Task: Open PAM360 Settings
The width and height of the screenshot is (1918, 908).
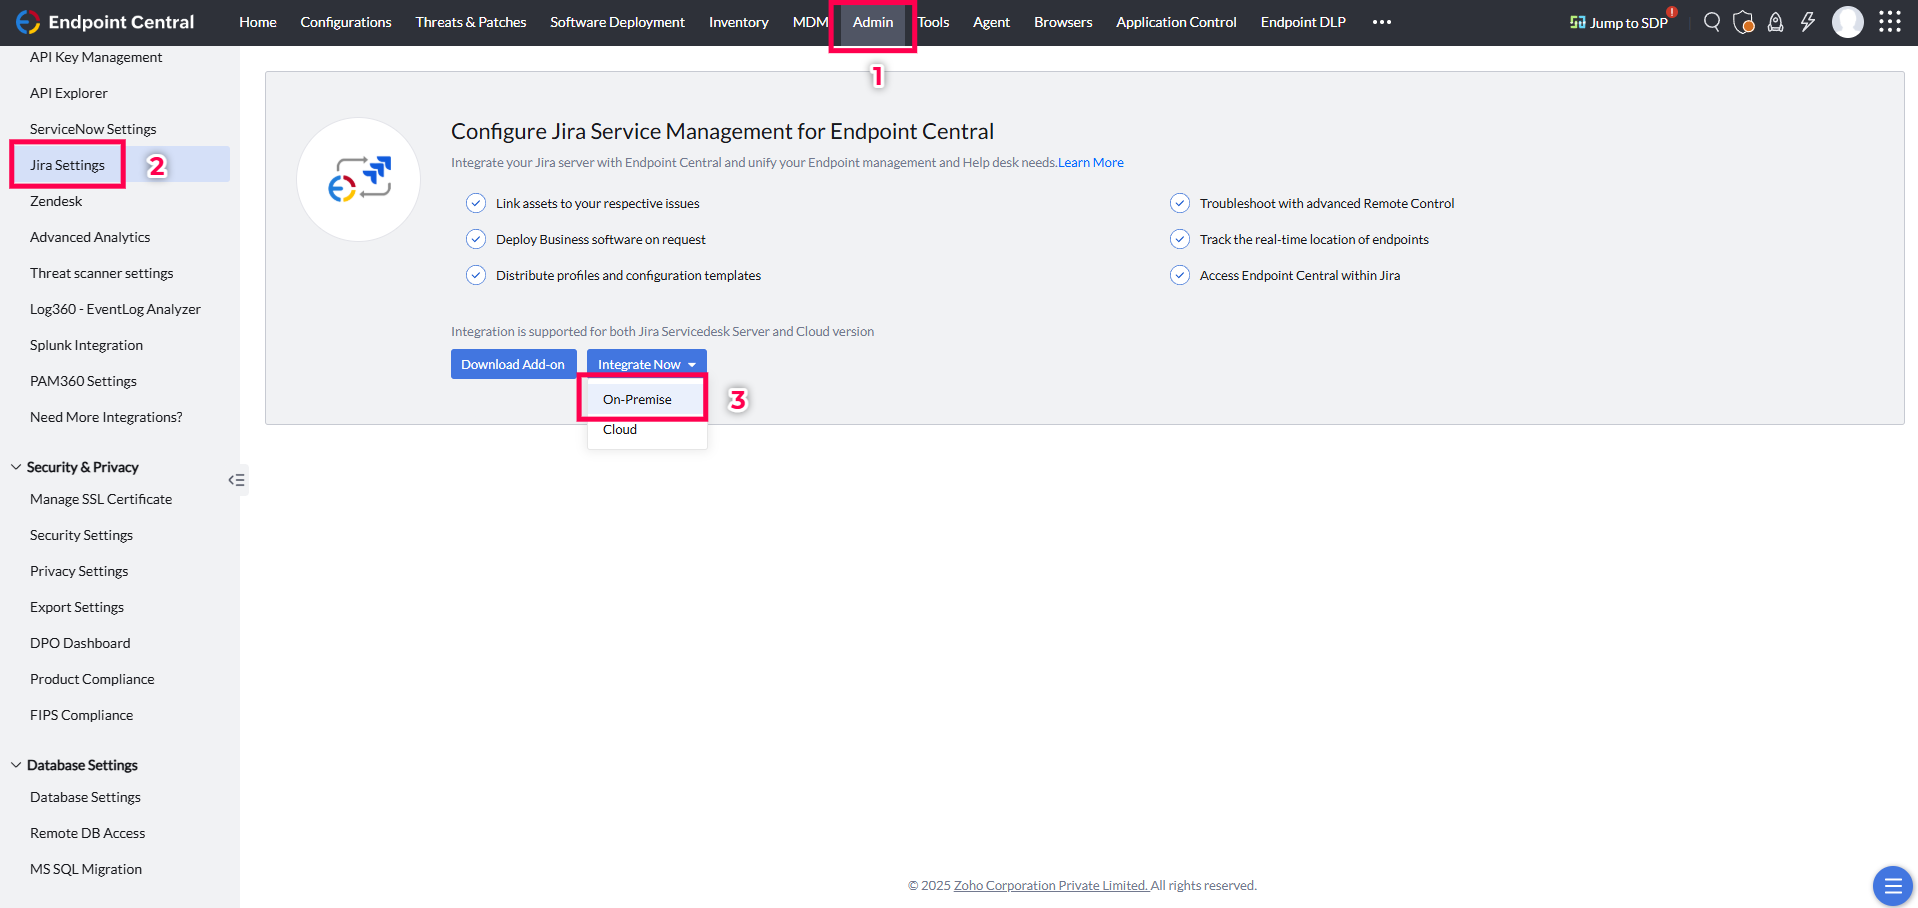Action: [83, 381]
